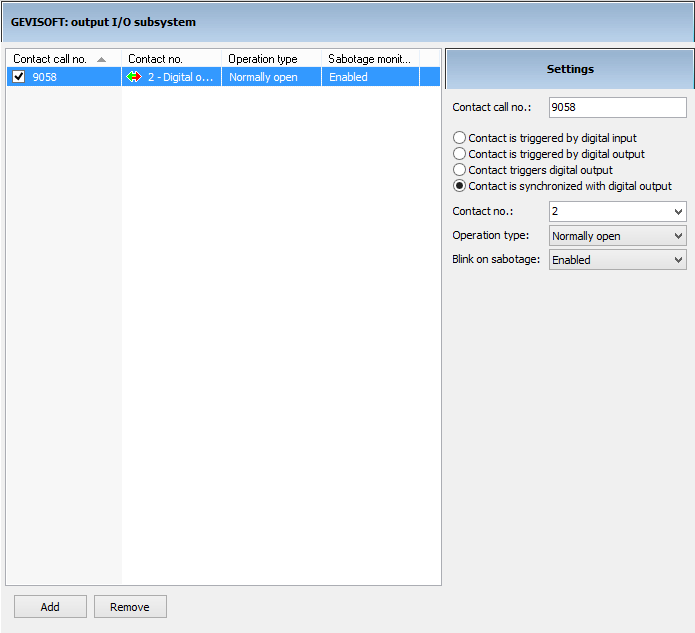Focus the Contact call no. input field
Viewport: 695px width, 633px height.
617,107
